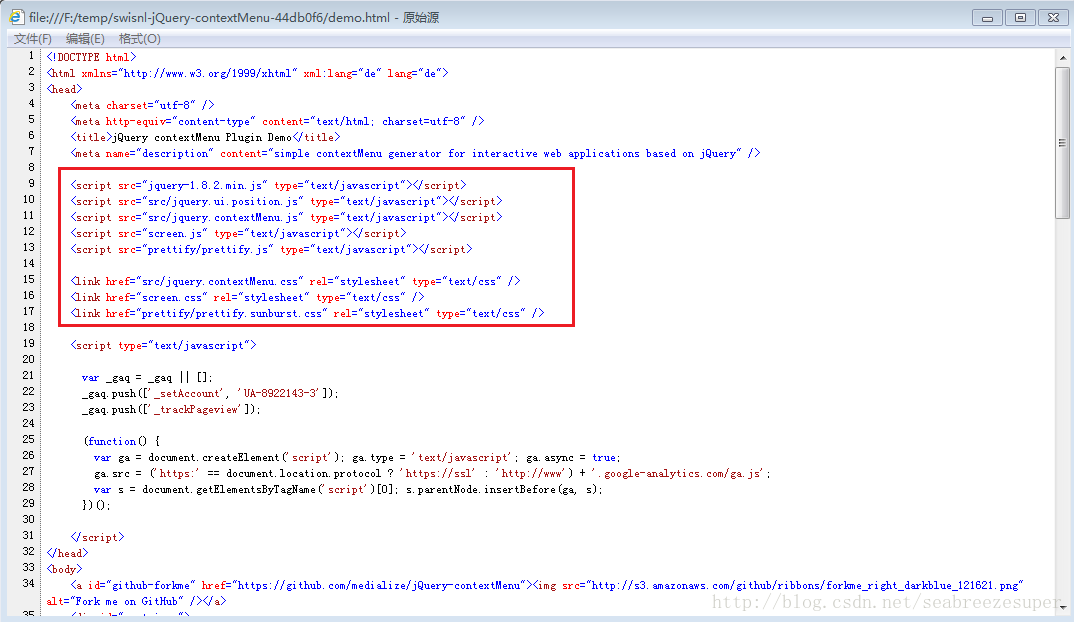Click the (function() { line

click(122, 442)
